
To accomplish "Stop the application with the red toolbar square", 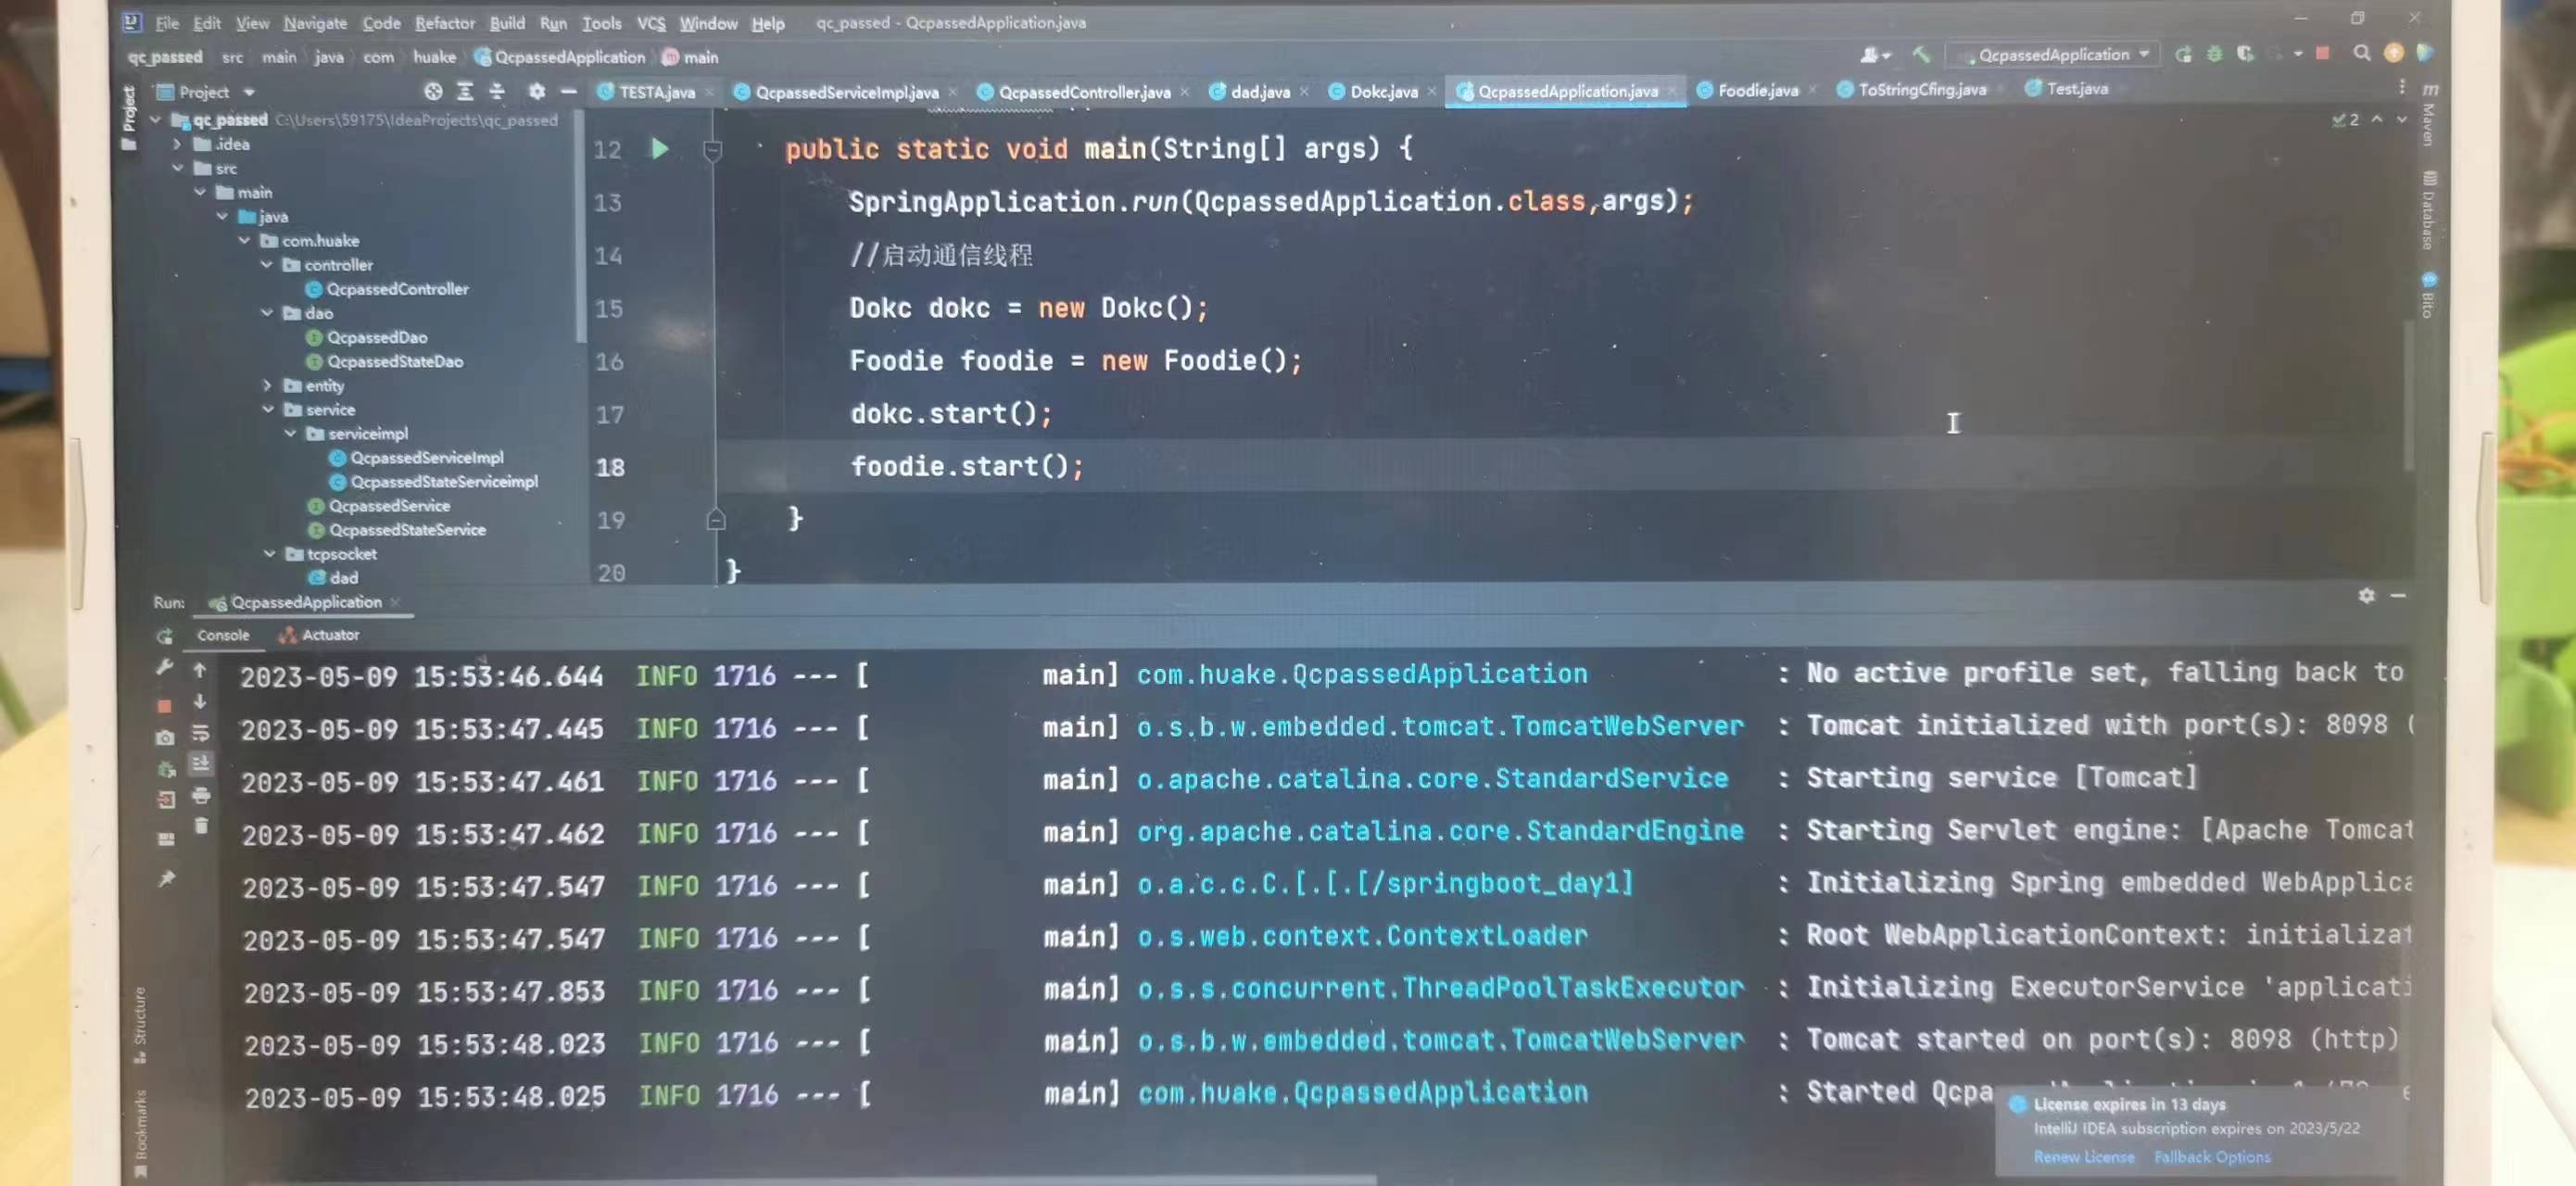I will pos(2322,53).
